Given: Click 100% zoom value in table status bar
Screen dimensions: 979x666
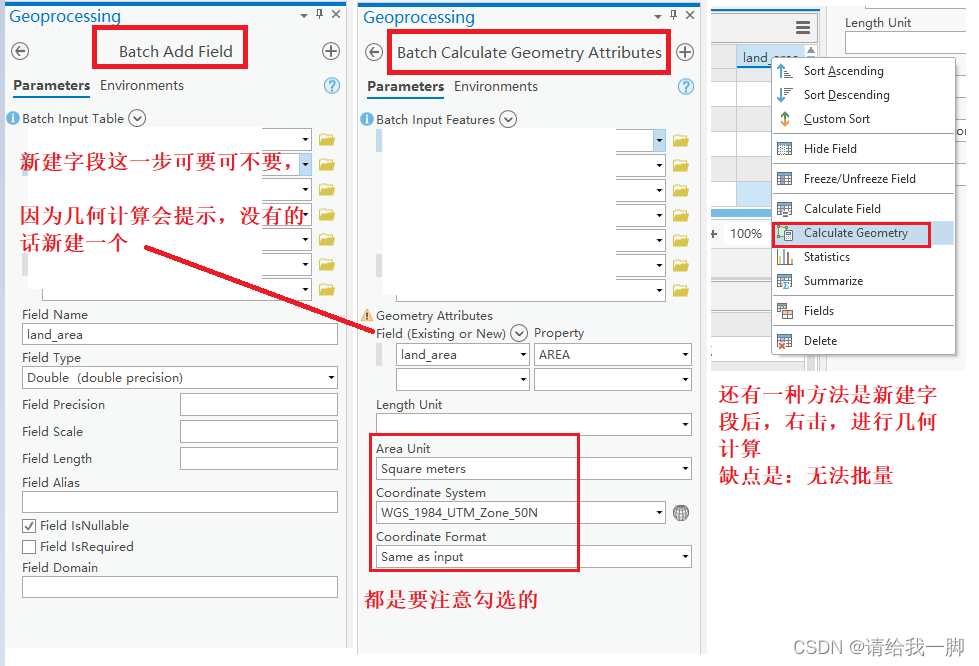Looking at the screenshot, I should pos(746,234).
